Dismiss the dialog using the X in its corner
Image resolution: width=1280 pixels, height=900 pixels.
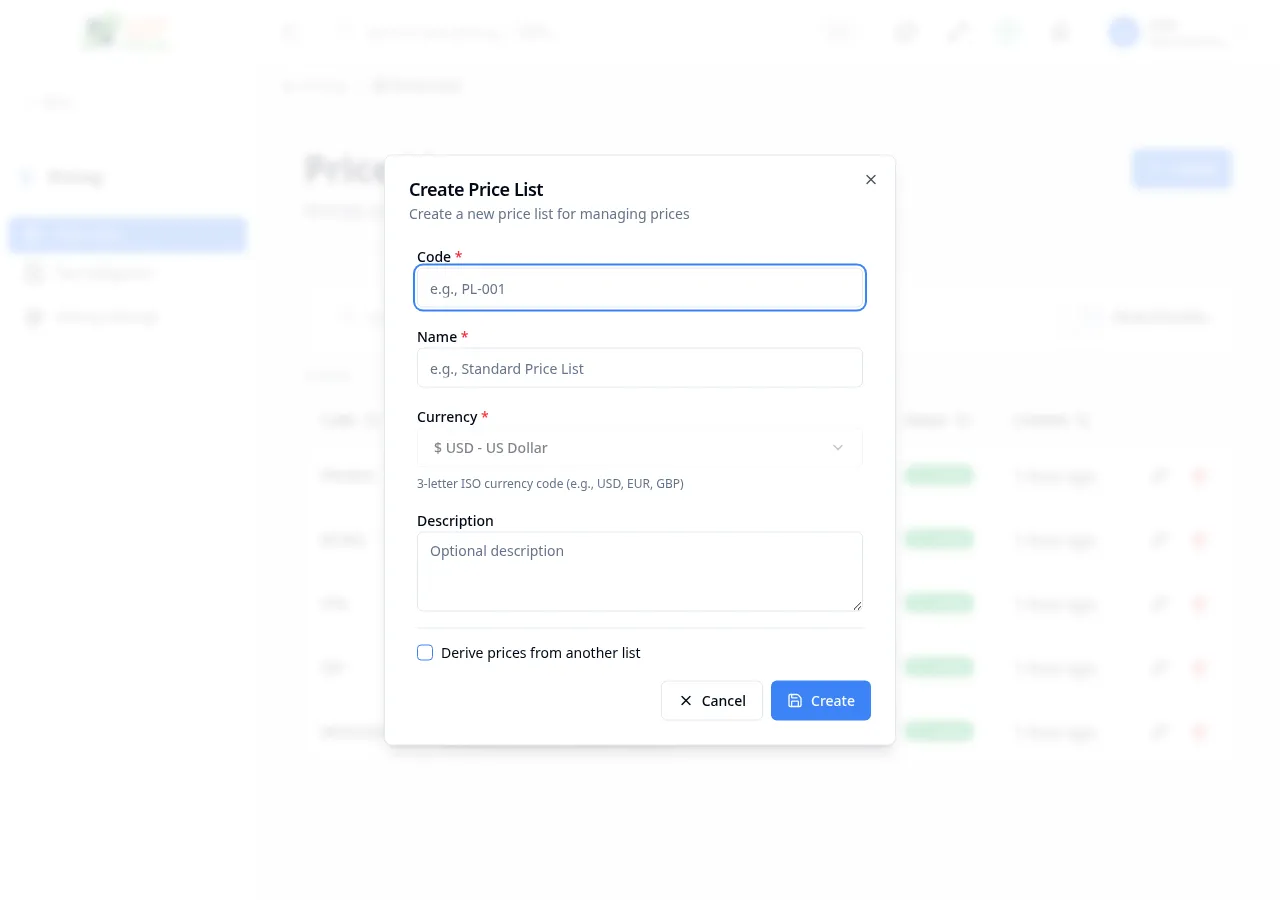pos(870,179)
